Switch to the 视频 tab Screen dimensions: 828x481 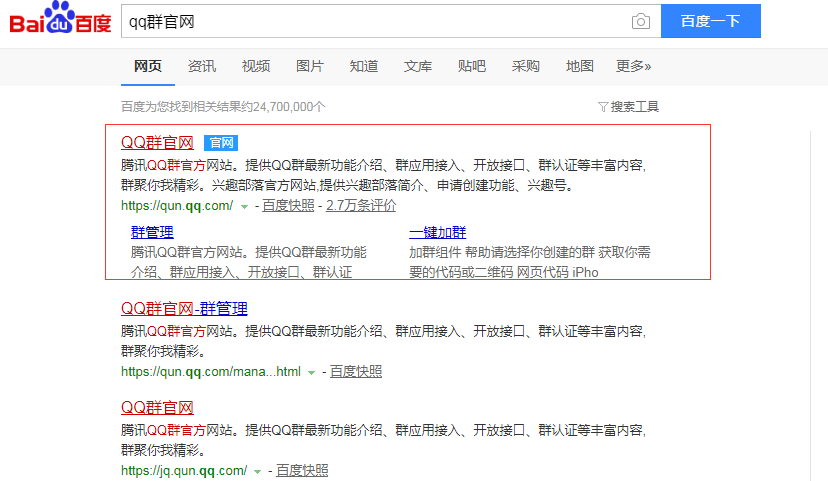256,66
